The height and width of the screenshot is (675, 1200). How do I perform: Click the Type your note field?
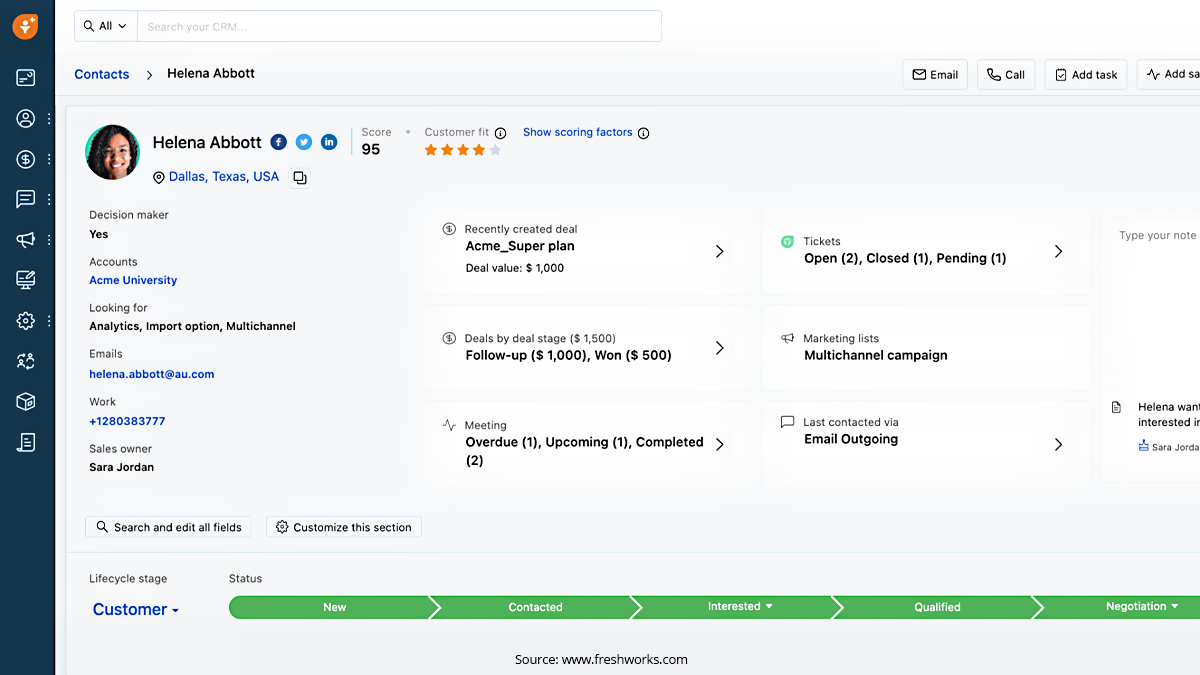pyautogui.click(x=1158, y=236)
